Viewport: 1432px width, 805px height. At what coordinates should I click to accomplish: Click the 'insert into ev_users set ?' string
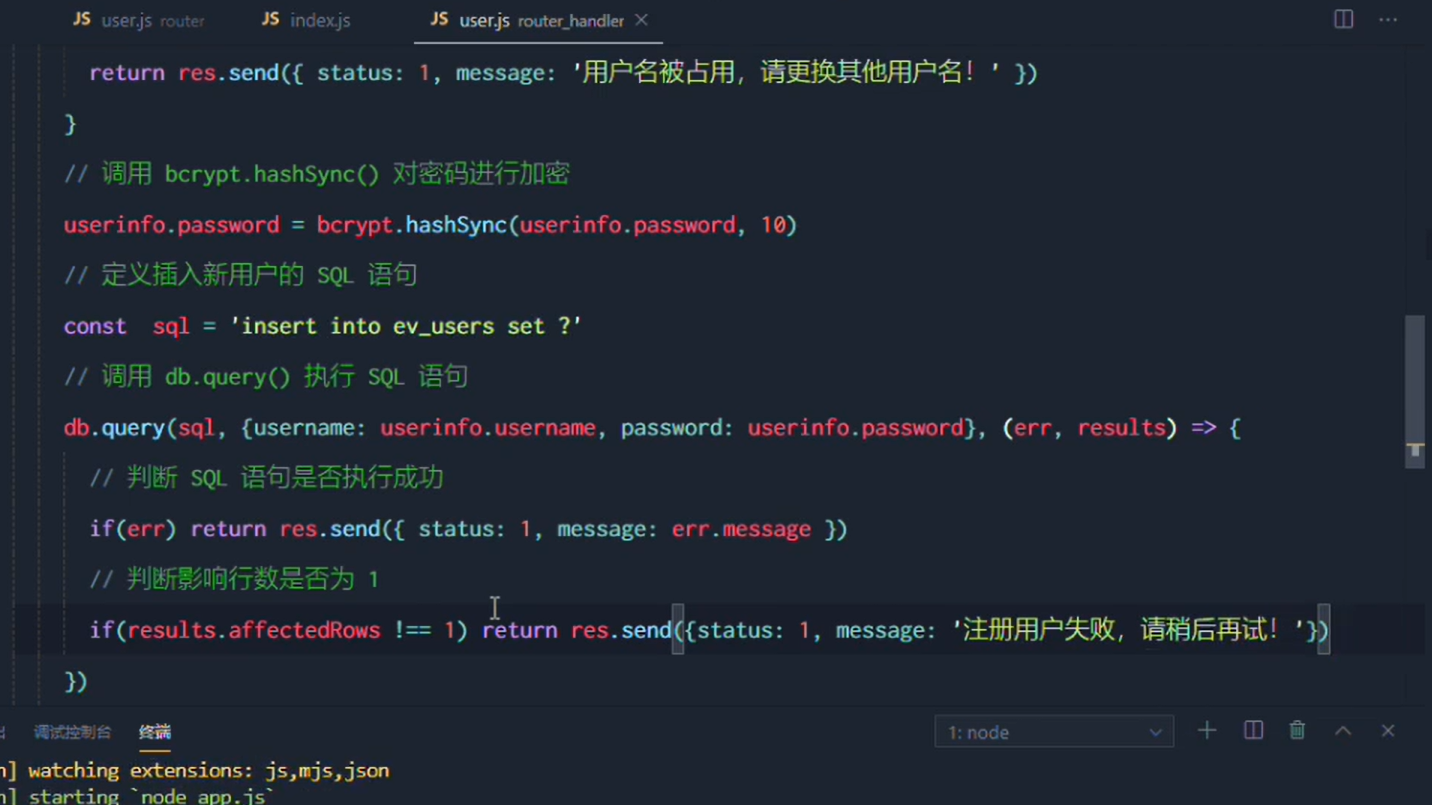tap(406, 326)
